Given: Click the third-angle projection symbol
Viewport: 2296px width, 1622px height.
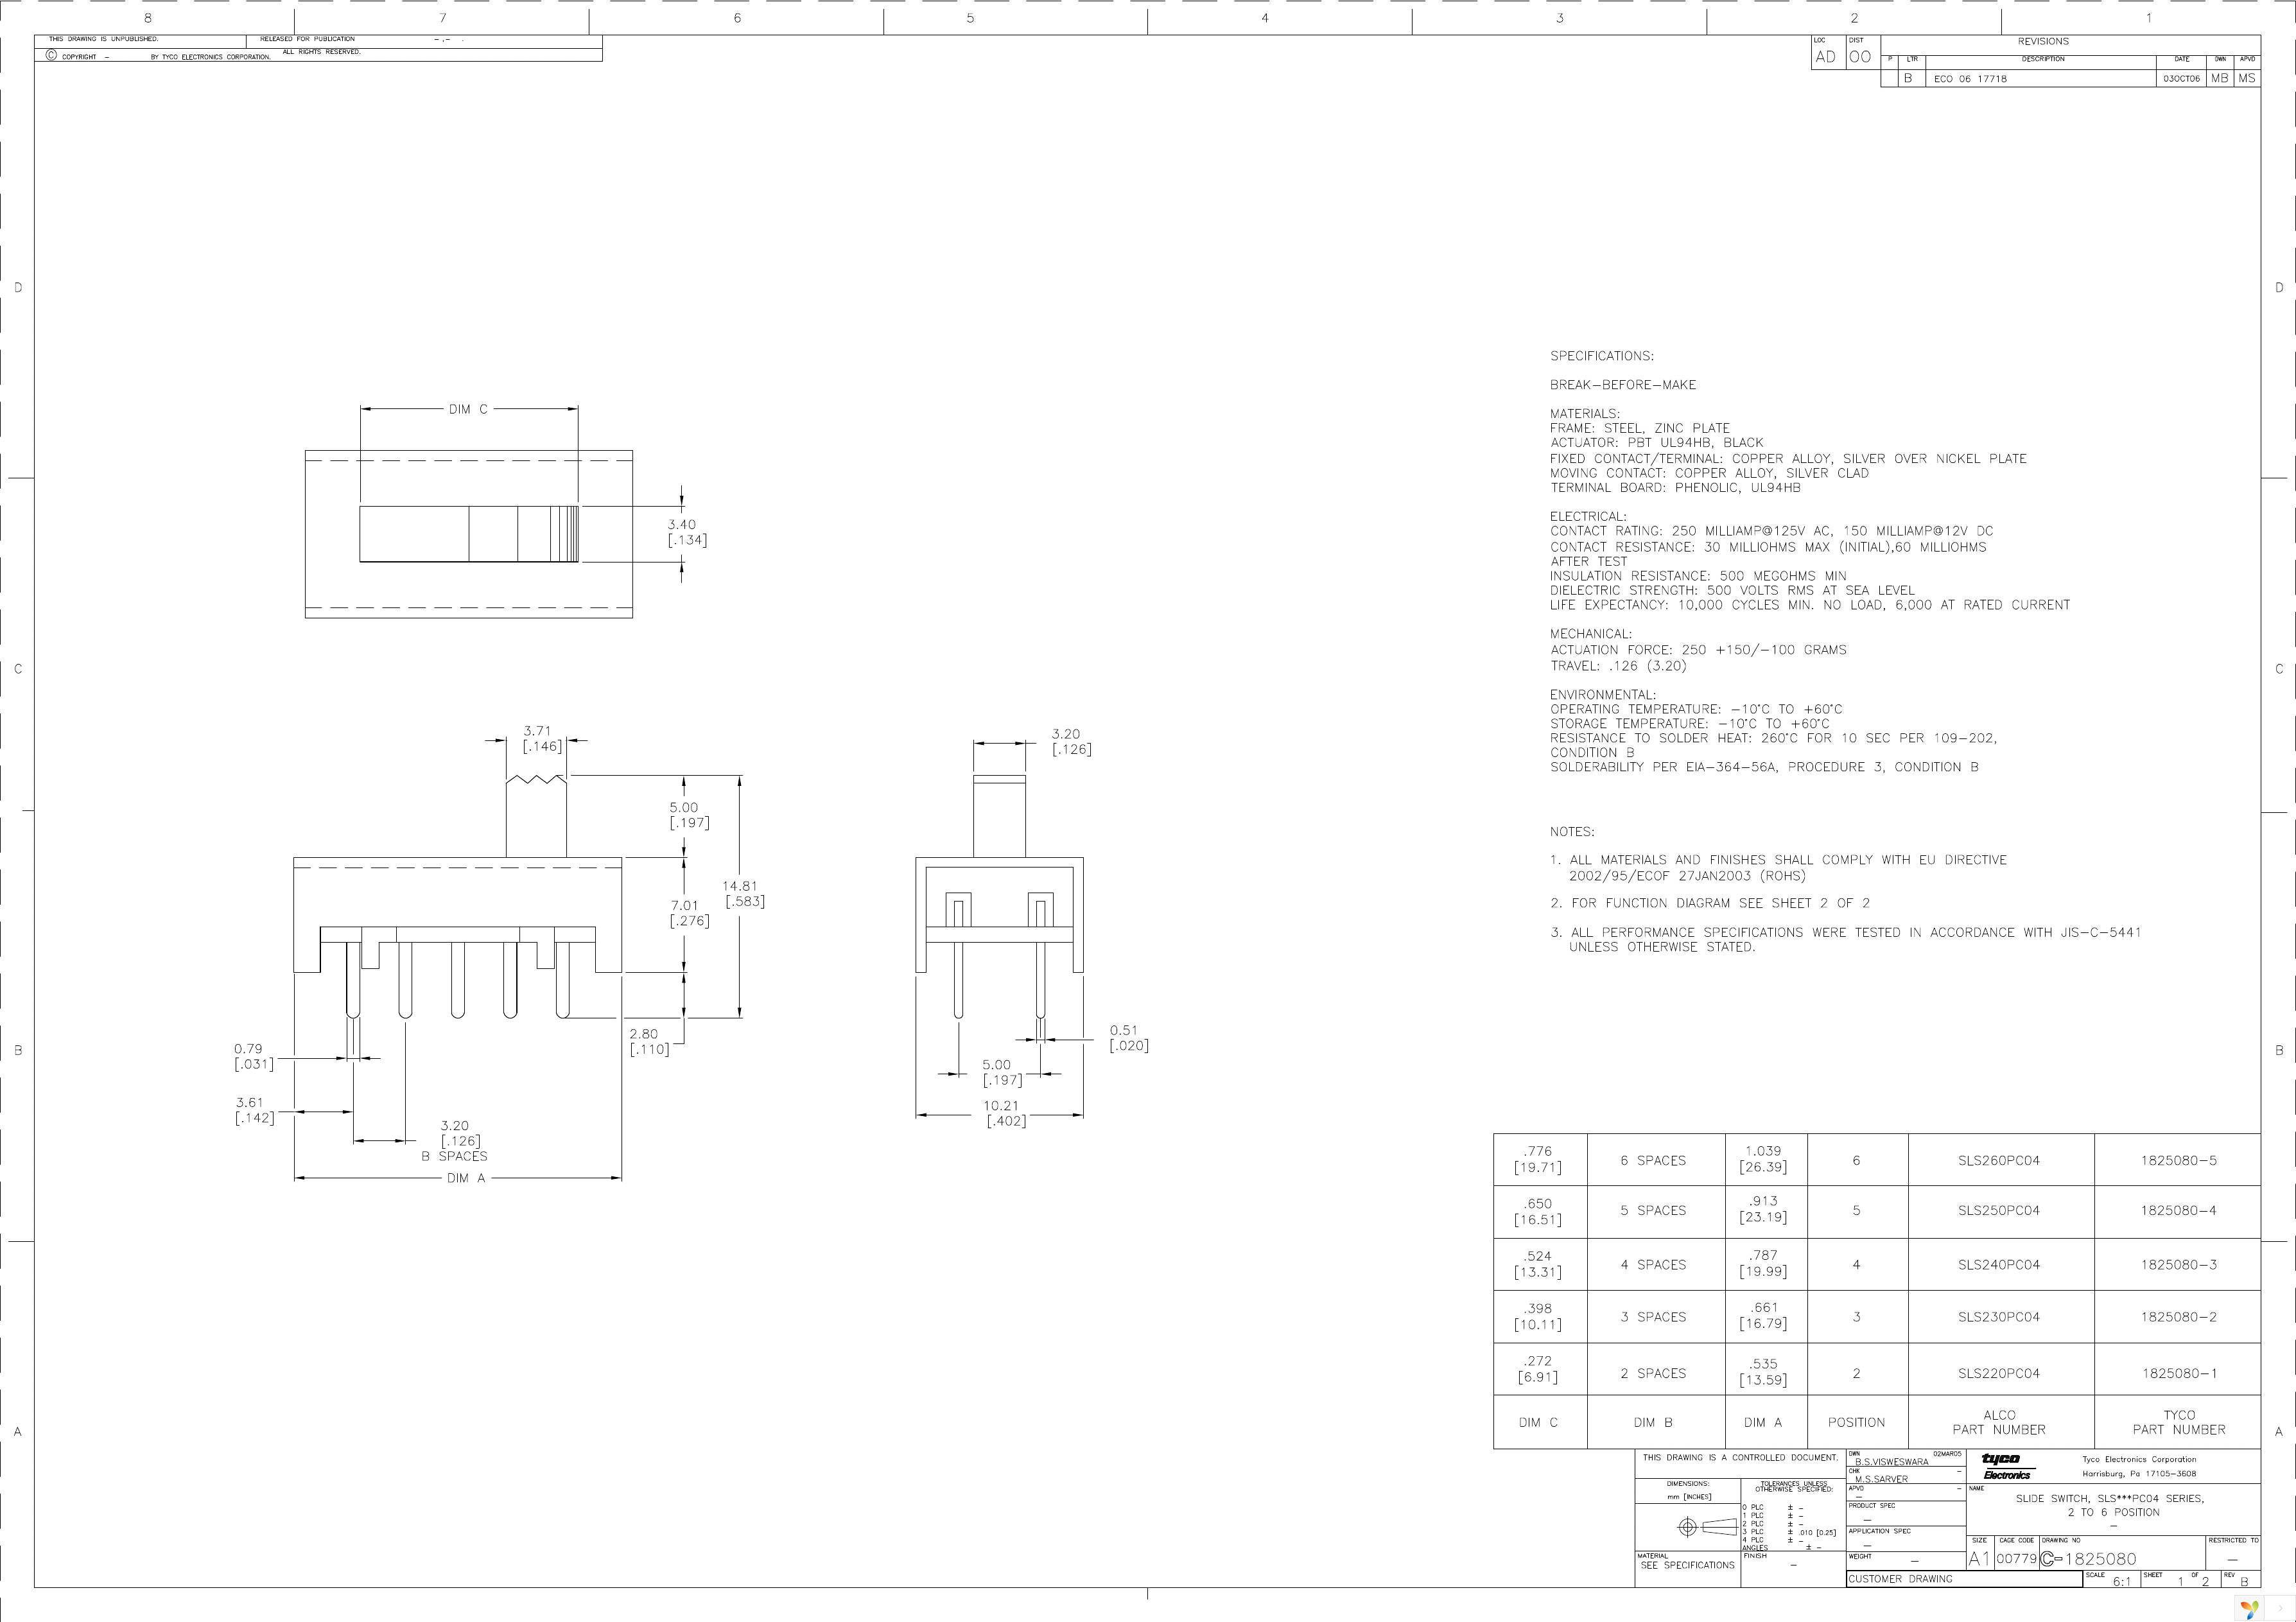Looking at the screenshot, I should (x=1707, y=1527).
